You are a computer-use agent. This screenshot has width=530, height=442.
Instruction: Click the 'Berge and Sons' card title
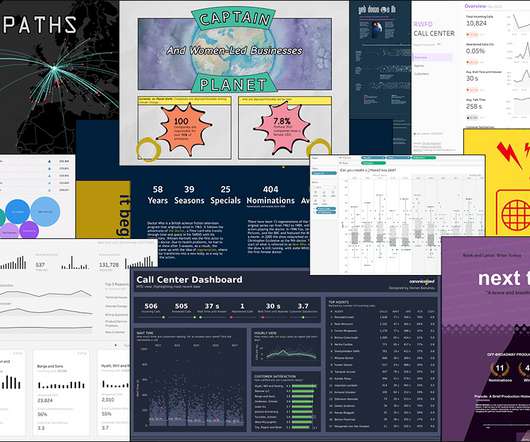pyautogui.click(x=50, y=366)
